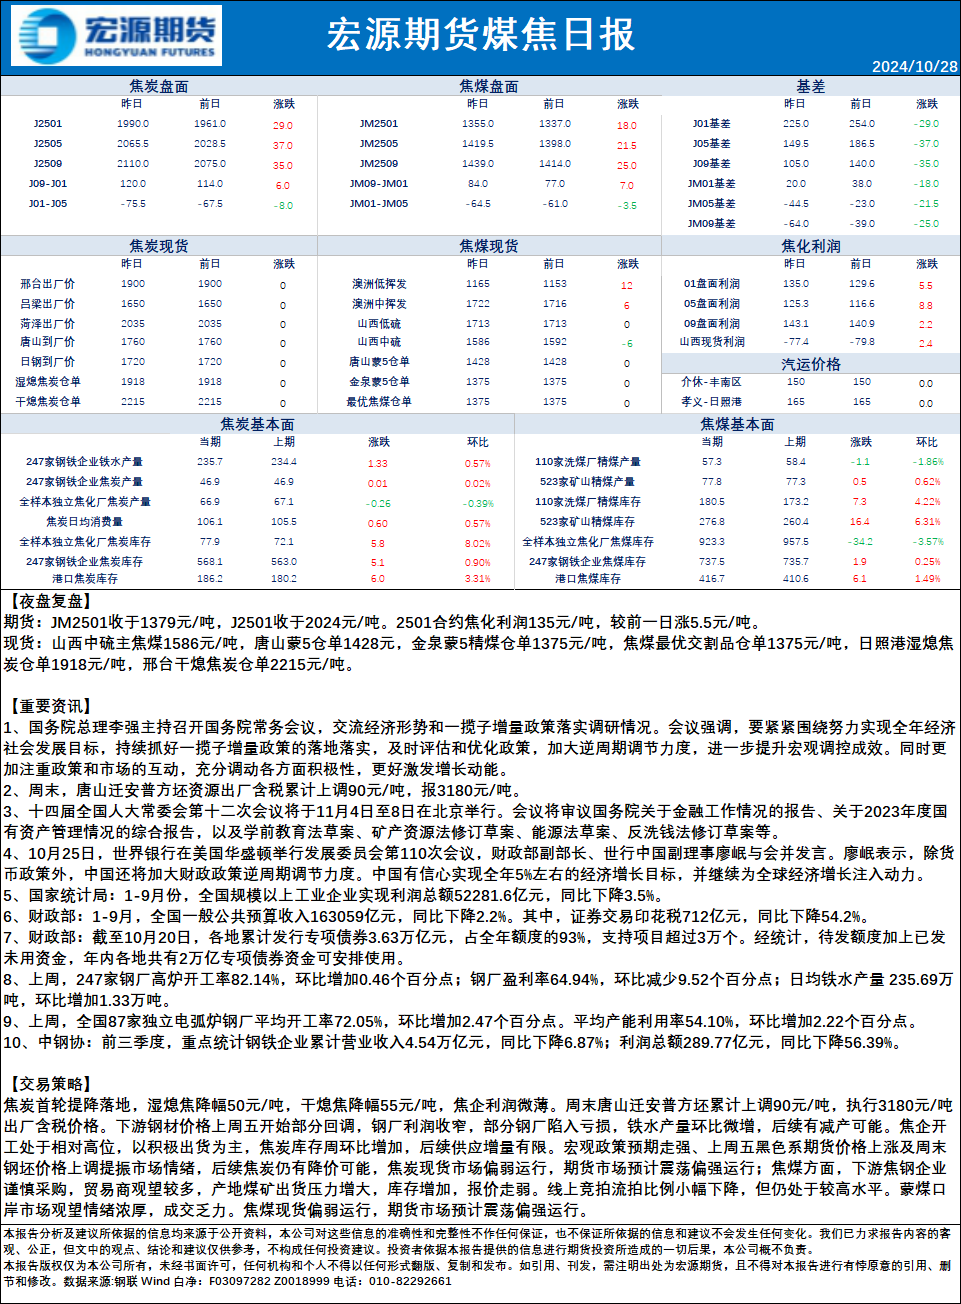Screen dimensions: 961x1304
Task: Click the J09基差 row label
Action: [x=712, y=164]
